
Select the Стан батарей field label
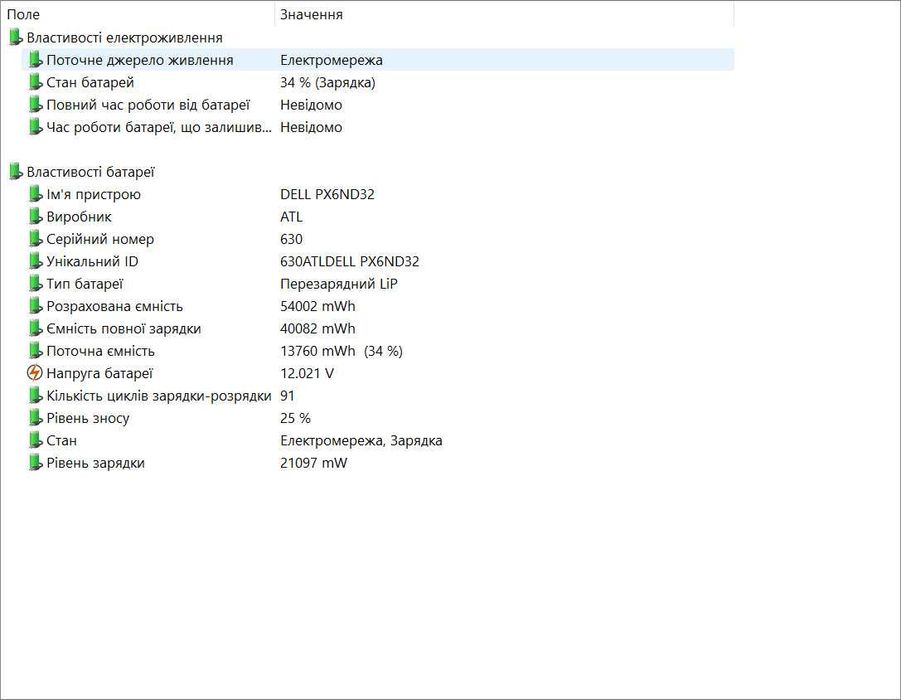[x=90, y=82]
